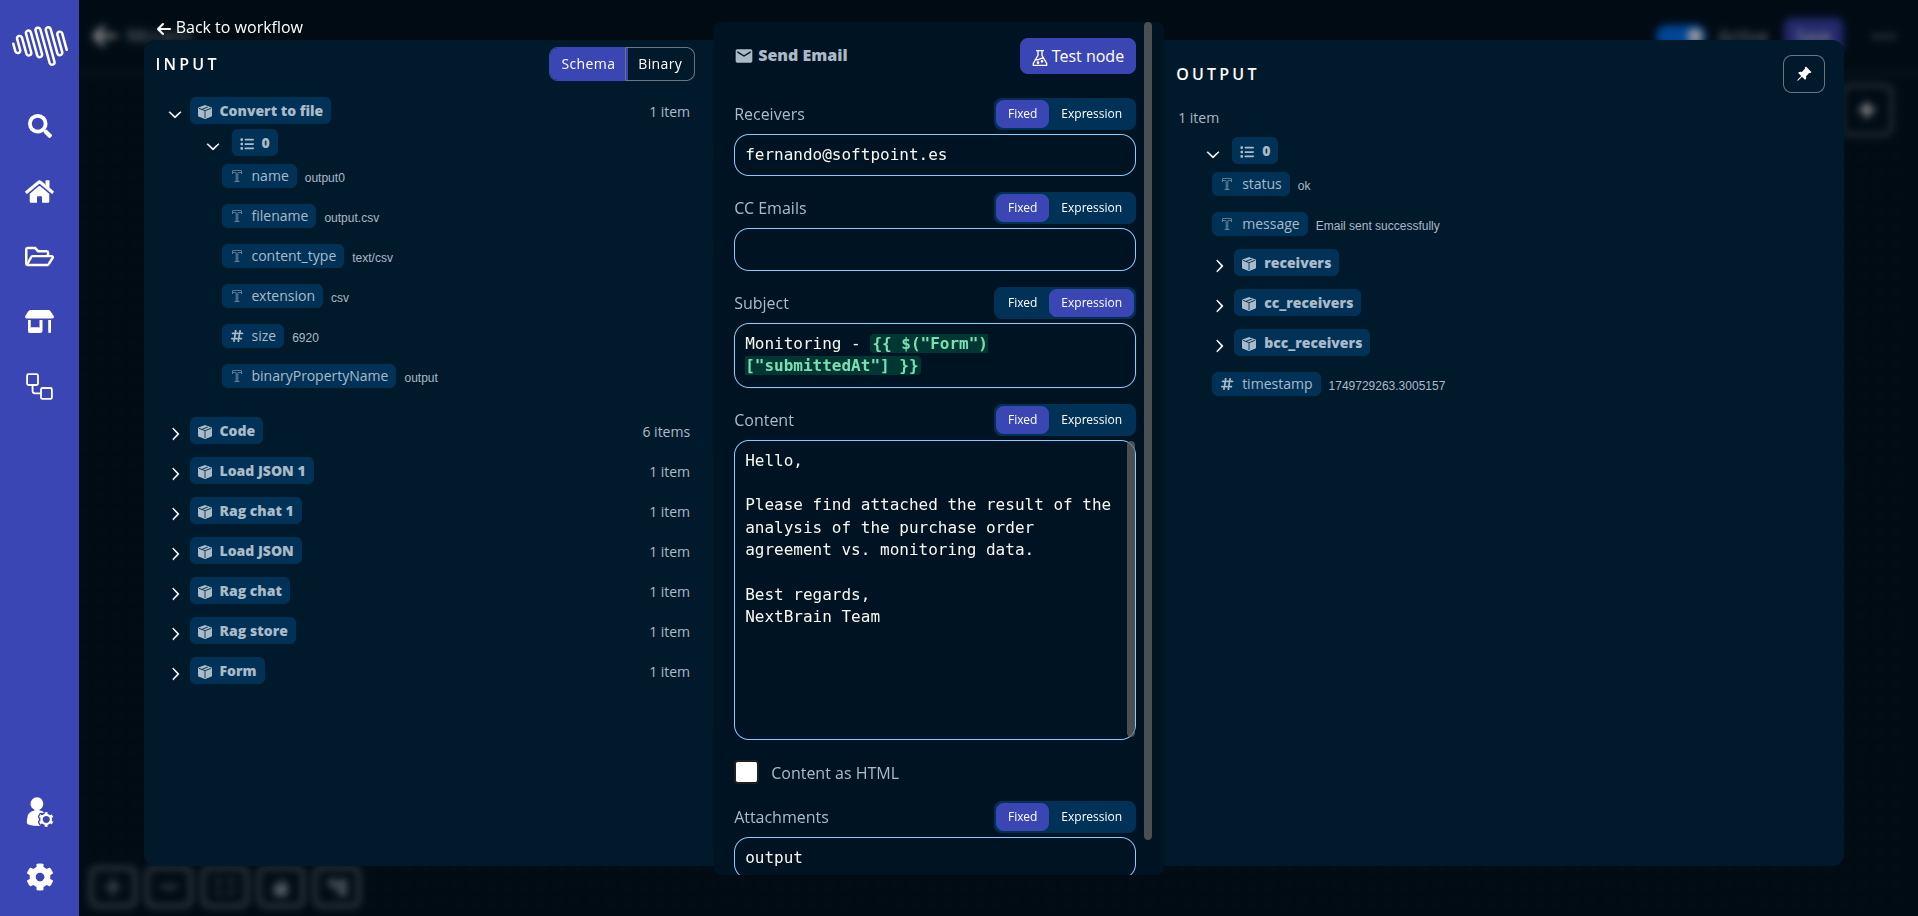Pin the output data with the pin icon
The width and height of the screenshot is (1918, 916).
click(1803, 74)
